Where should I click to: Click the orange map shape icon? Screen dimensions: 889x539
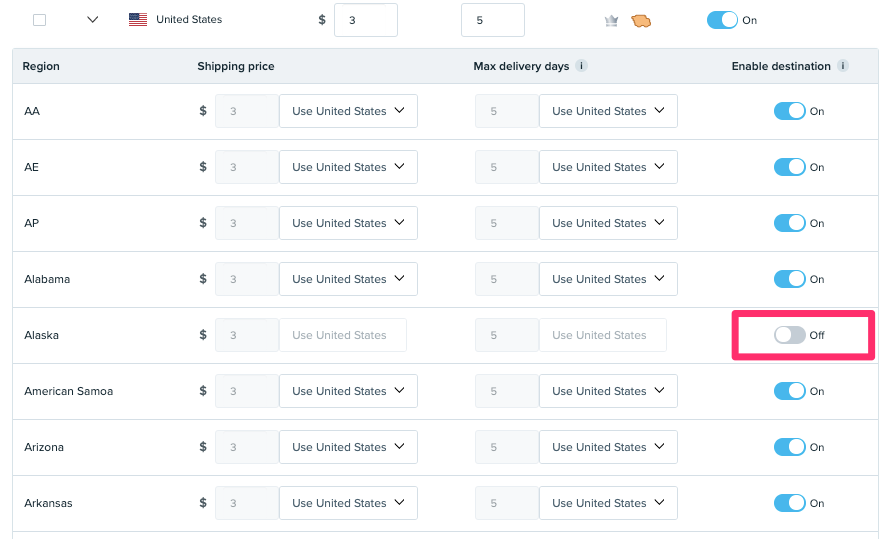[x=641, y=20]
